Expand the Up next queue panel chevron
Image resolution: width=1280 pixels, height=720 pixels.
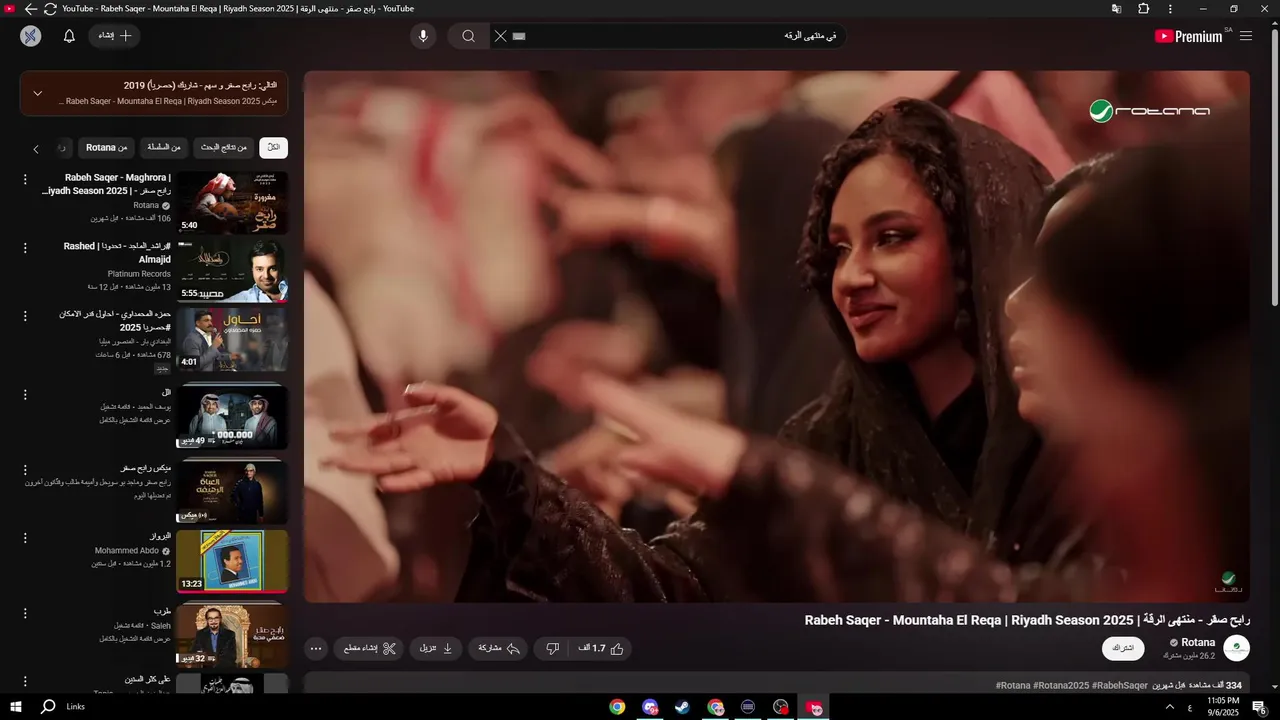[x=37, y=93]
